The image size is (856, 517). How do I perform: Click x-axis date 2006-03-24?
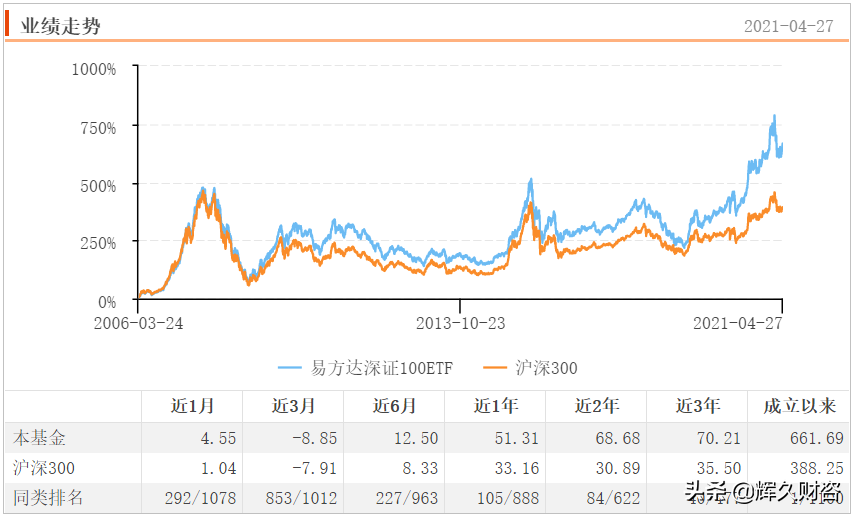139,323
